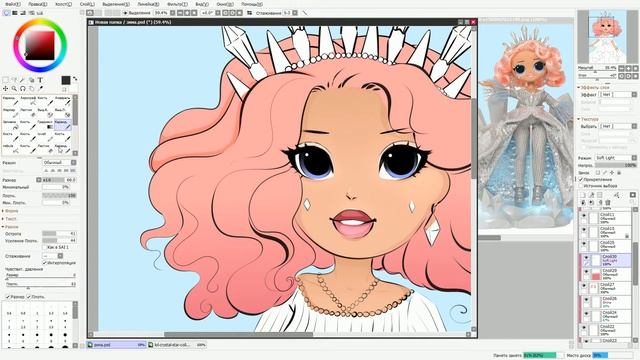Select layer Слой29
640x360 pixels.
point(607,274)
